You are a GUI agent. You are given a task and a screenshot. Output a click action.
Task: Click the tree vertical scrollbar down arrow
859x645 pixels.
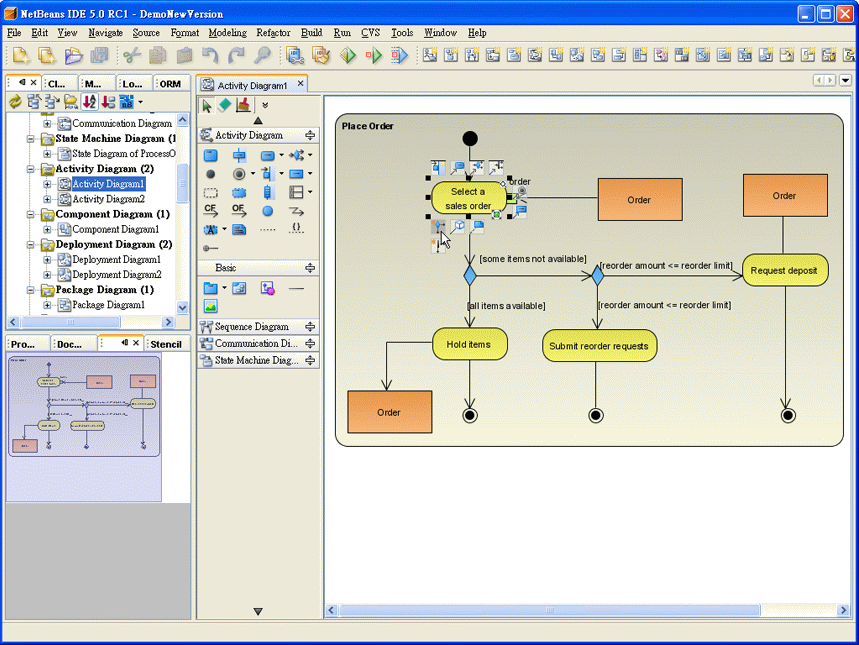pyautogui.click(x=182, y=308)
